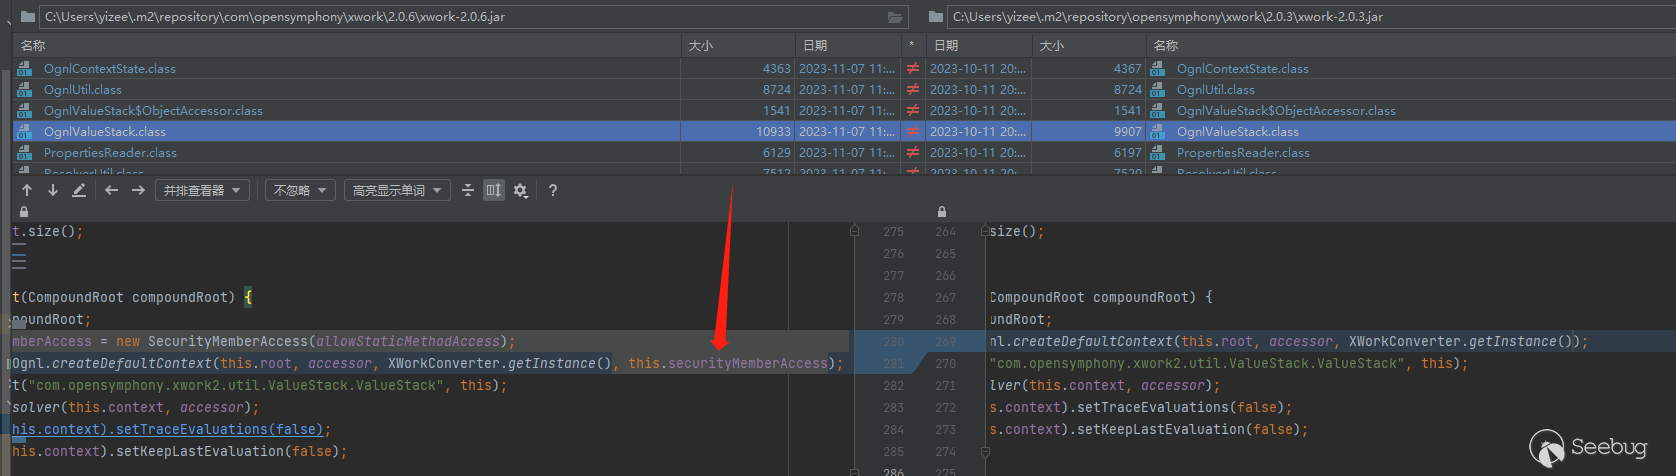Image resolution: width=1676 pixels, height=476 pixels.
Task: Click class file icon of right OgnlContextState.class
Action: click(x=1158, y=69)
